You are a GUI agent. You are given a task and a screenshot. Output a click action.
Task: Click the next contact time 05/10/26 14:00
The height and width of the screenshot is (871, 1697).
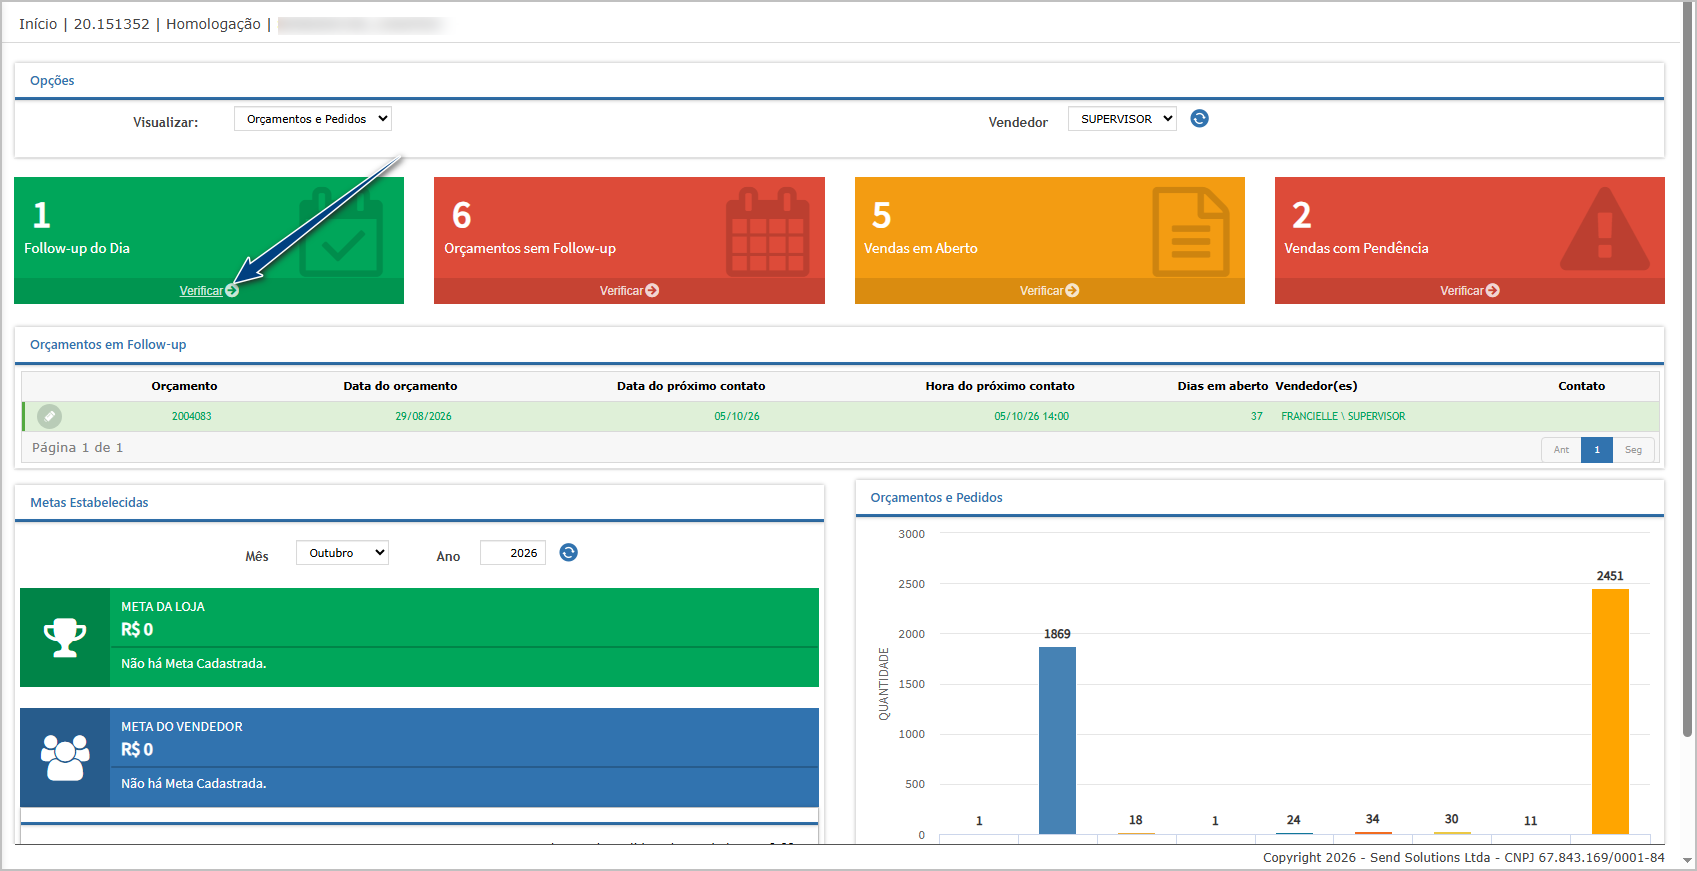[1031, 416]
